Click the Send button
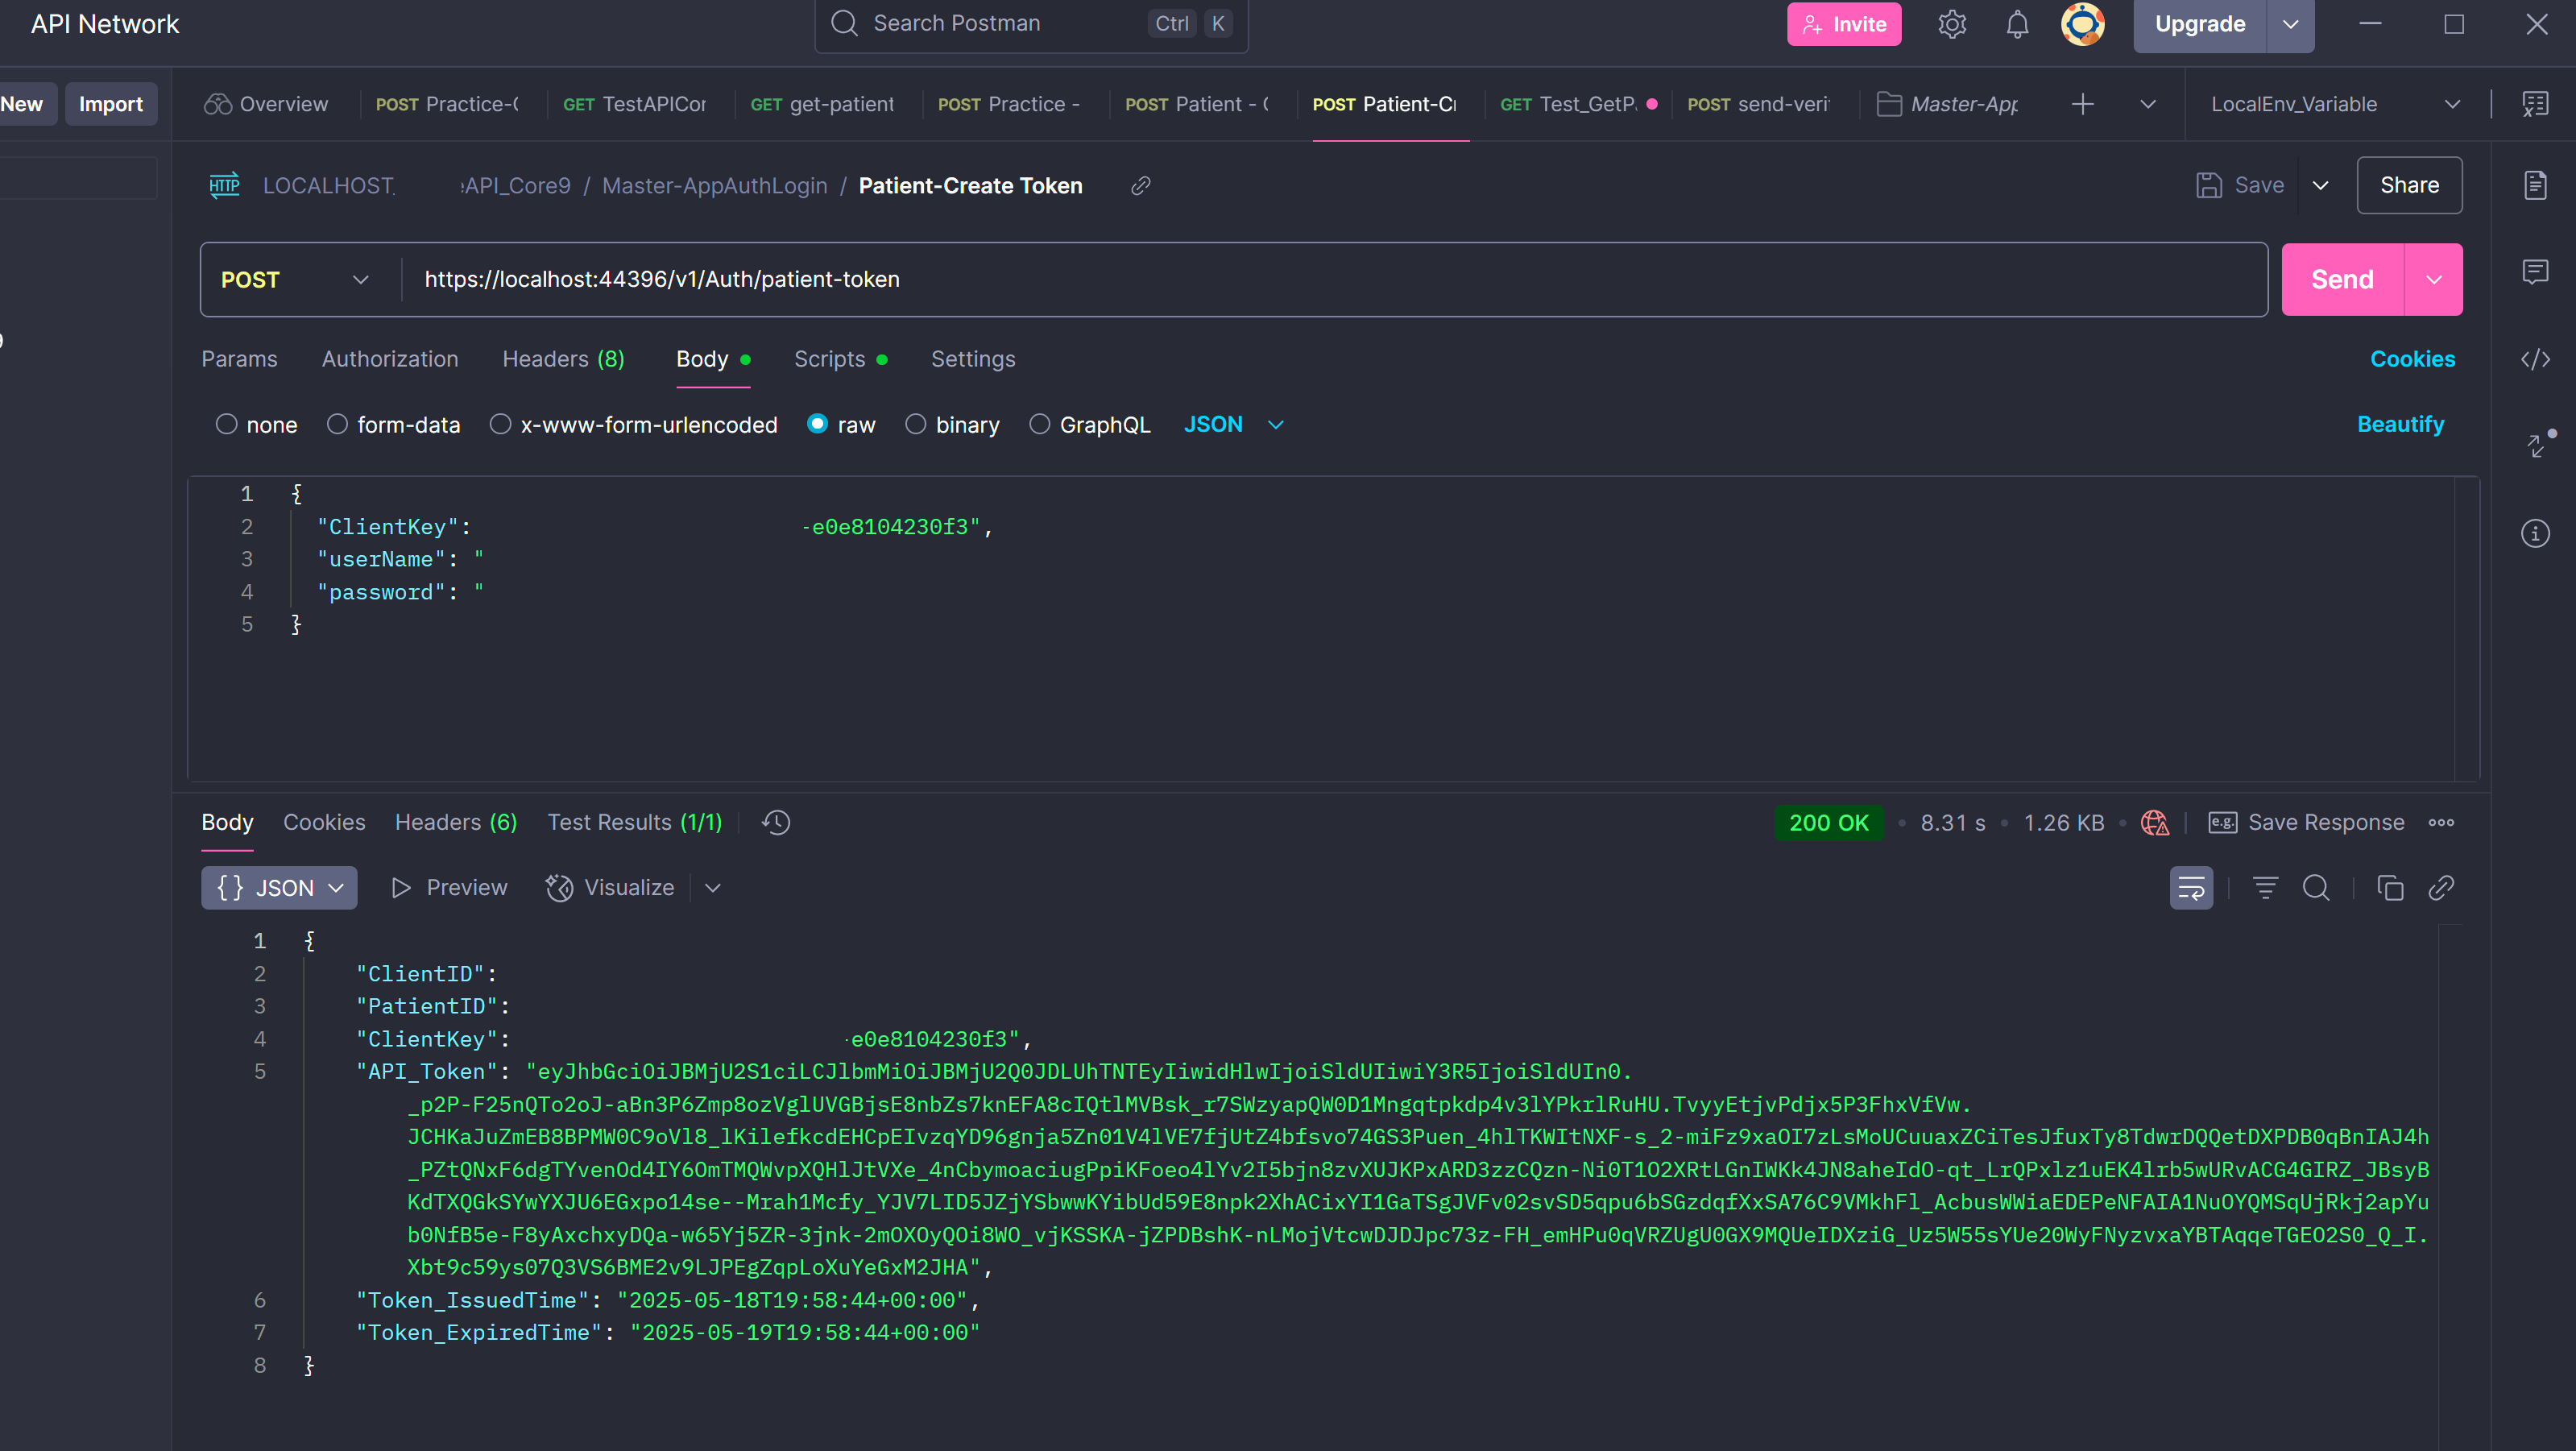This screenshot has width=2576, height=1451. 2342,280
